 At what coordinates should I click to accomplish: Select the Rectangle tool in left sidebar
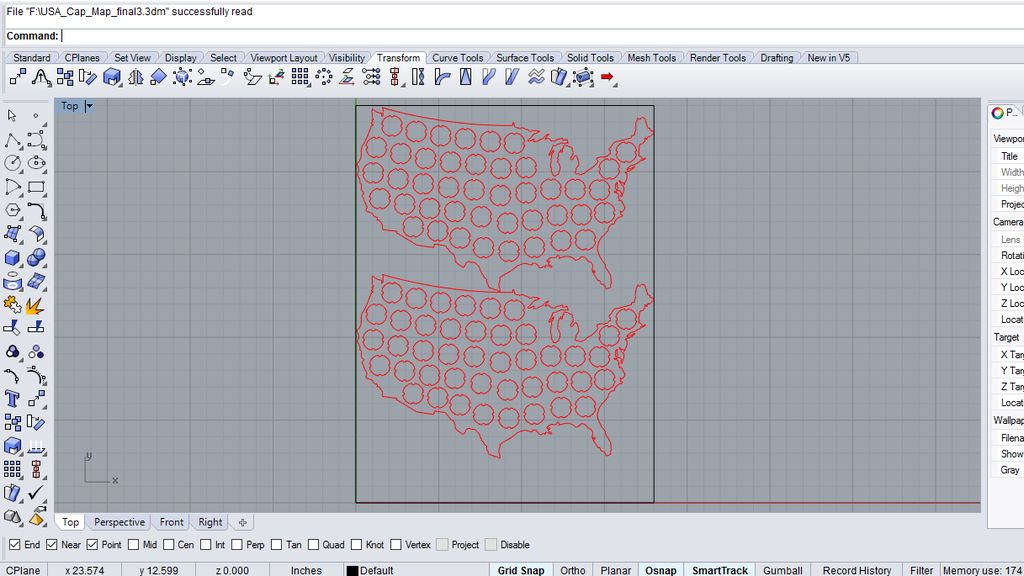36,187
